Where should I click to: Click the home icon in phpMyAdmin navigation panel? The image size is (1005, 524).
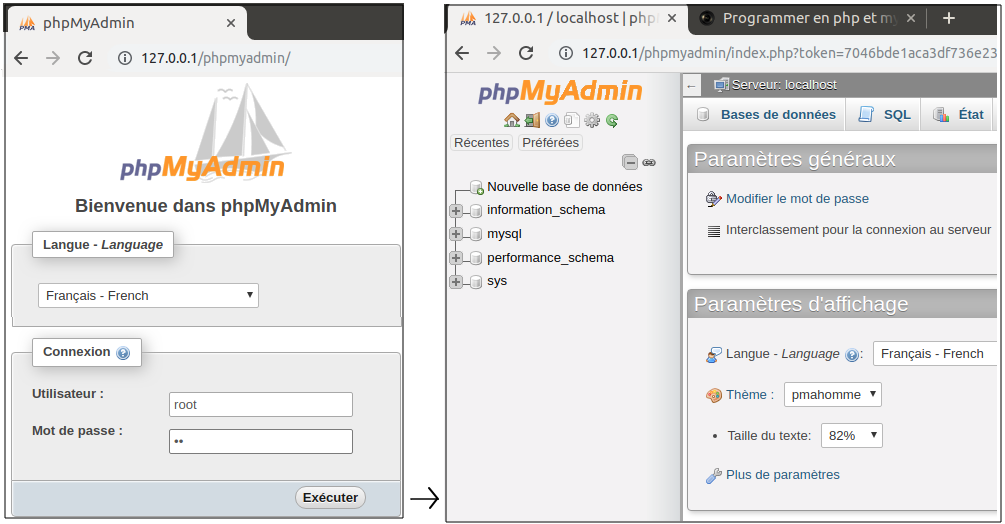(x=511, y=120)
